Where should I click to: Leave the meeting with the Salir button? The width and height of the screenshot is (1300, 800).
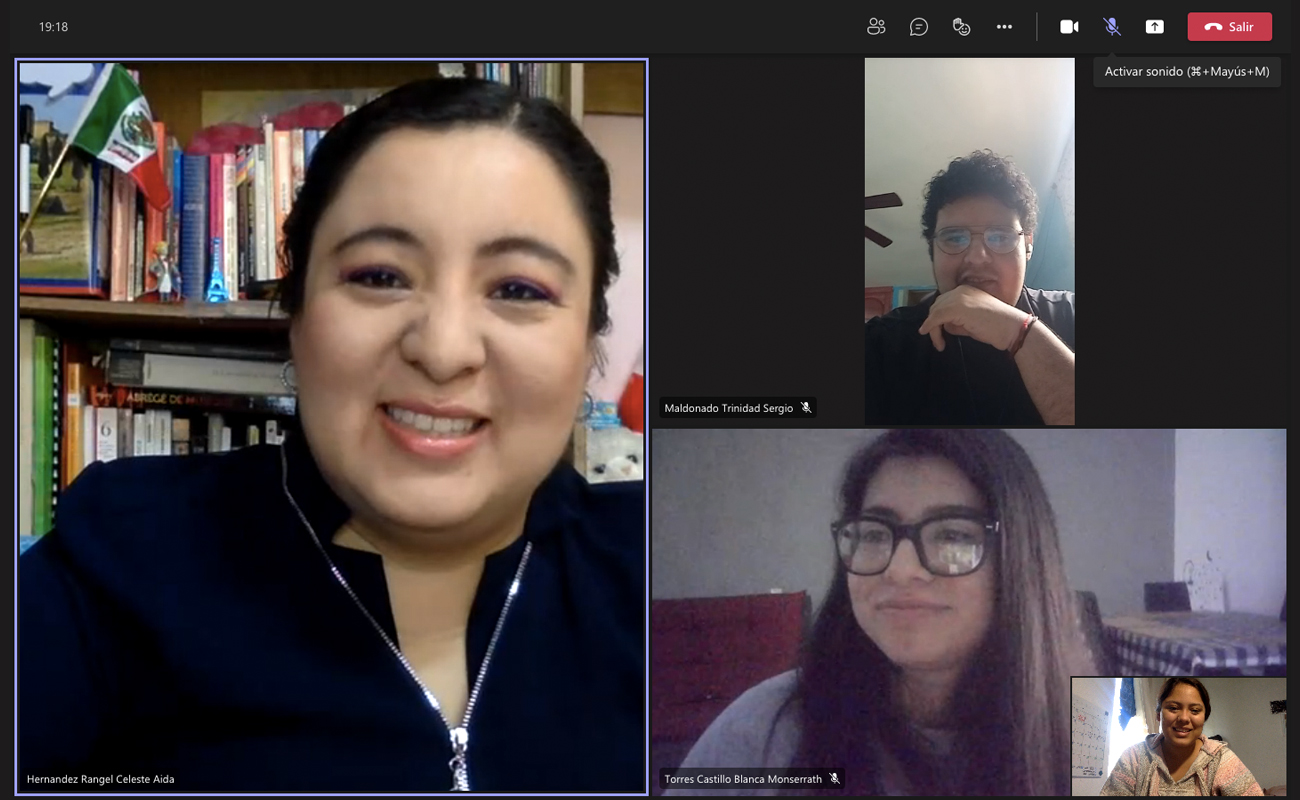pos(1229,27)
